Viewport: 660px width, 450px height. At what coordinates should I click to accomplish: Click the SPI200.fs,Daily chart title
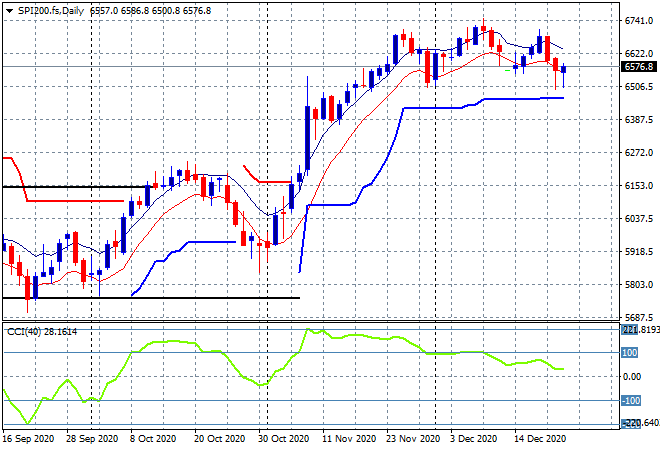coord(51,11)
